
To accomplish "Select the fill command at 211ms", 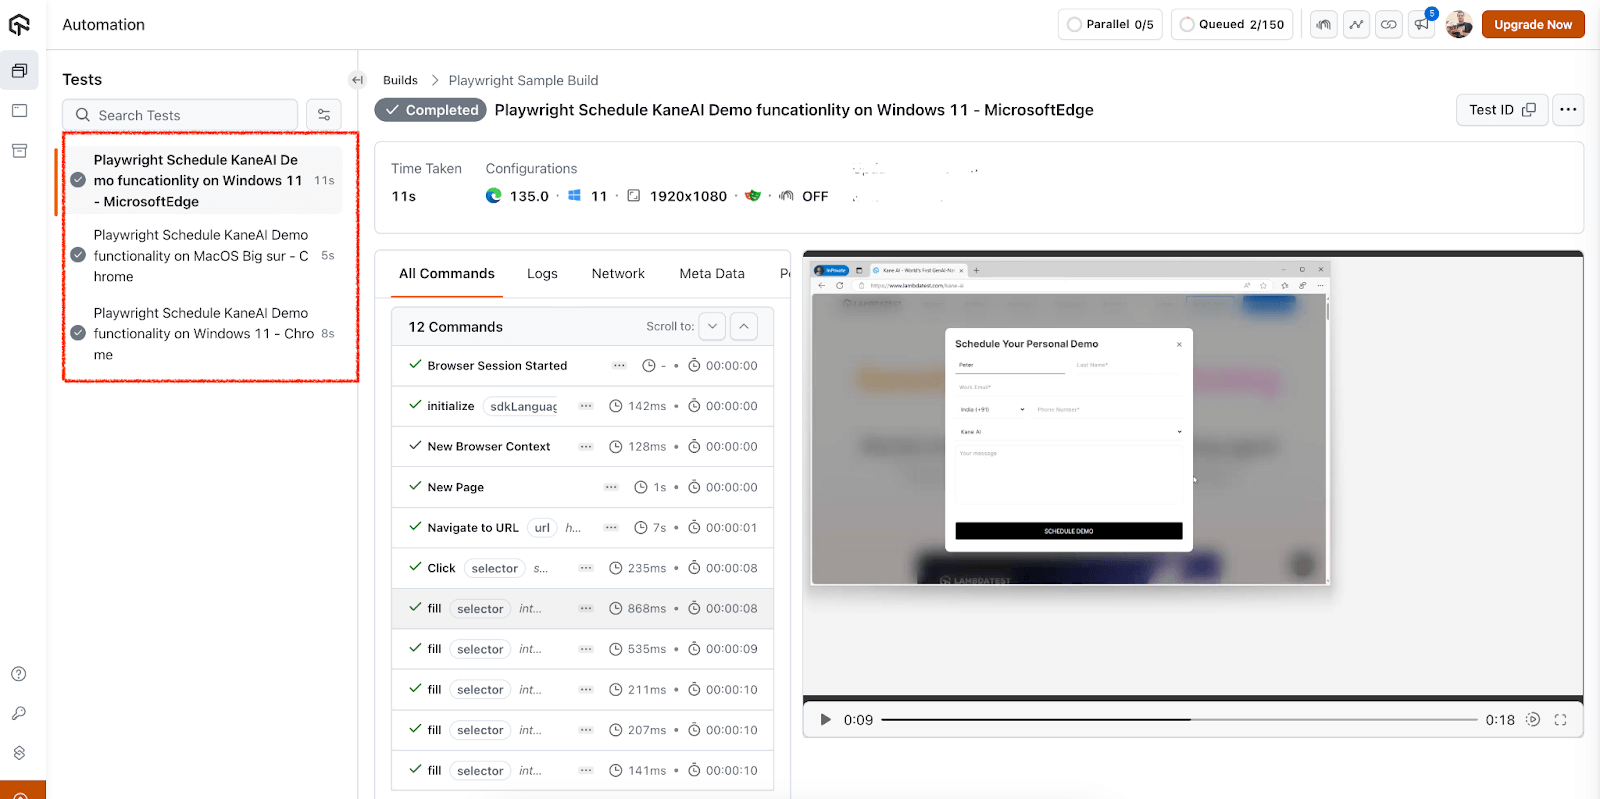I will [582, 690].
